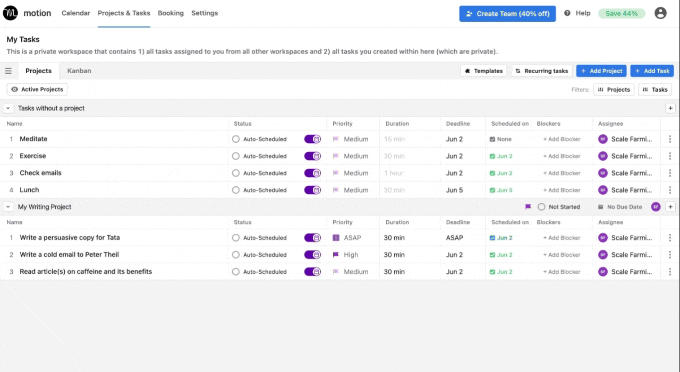Add Blocker for Exercise task

pyautogui.click(x=561, y=156)
